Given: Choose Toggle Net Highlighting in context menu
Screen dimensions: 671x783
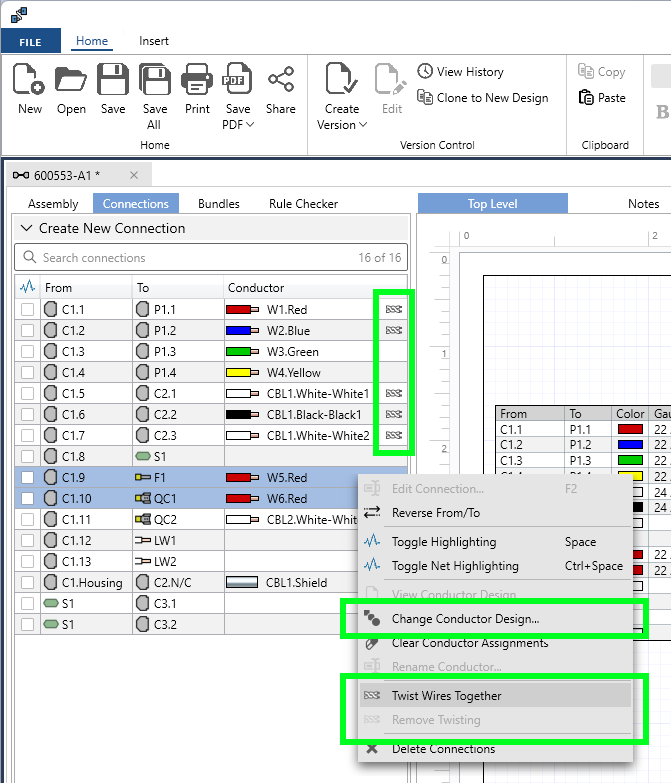Looking at the screenshot, I should tap(495, 566).
